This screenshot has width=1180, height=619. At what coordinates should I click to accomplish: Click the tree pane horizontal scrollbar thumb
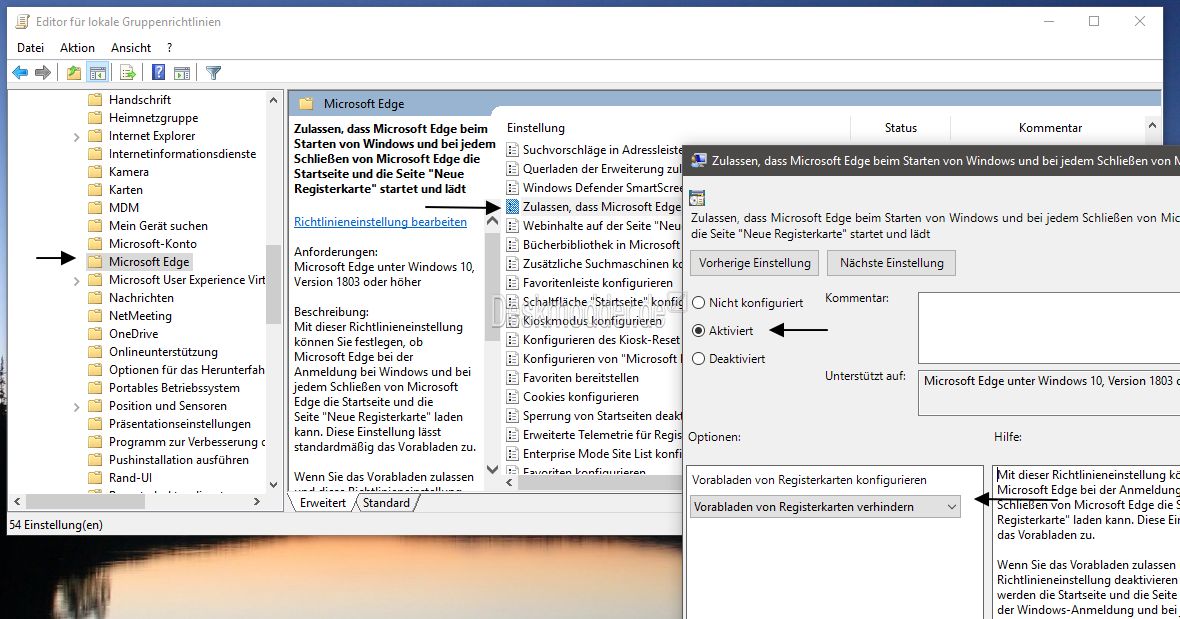[x=85, y=501]
